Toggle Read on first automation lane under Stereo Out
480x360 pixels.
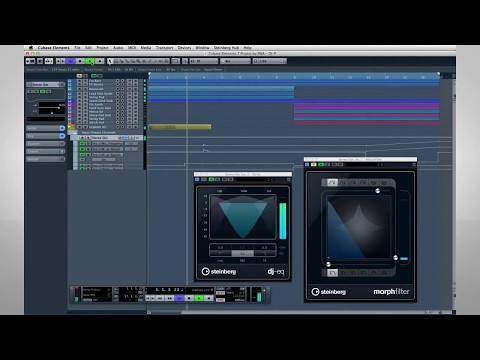(x=82, y=143)
